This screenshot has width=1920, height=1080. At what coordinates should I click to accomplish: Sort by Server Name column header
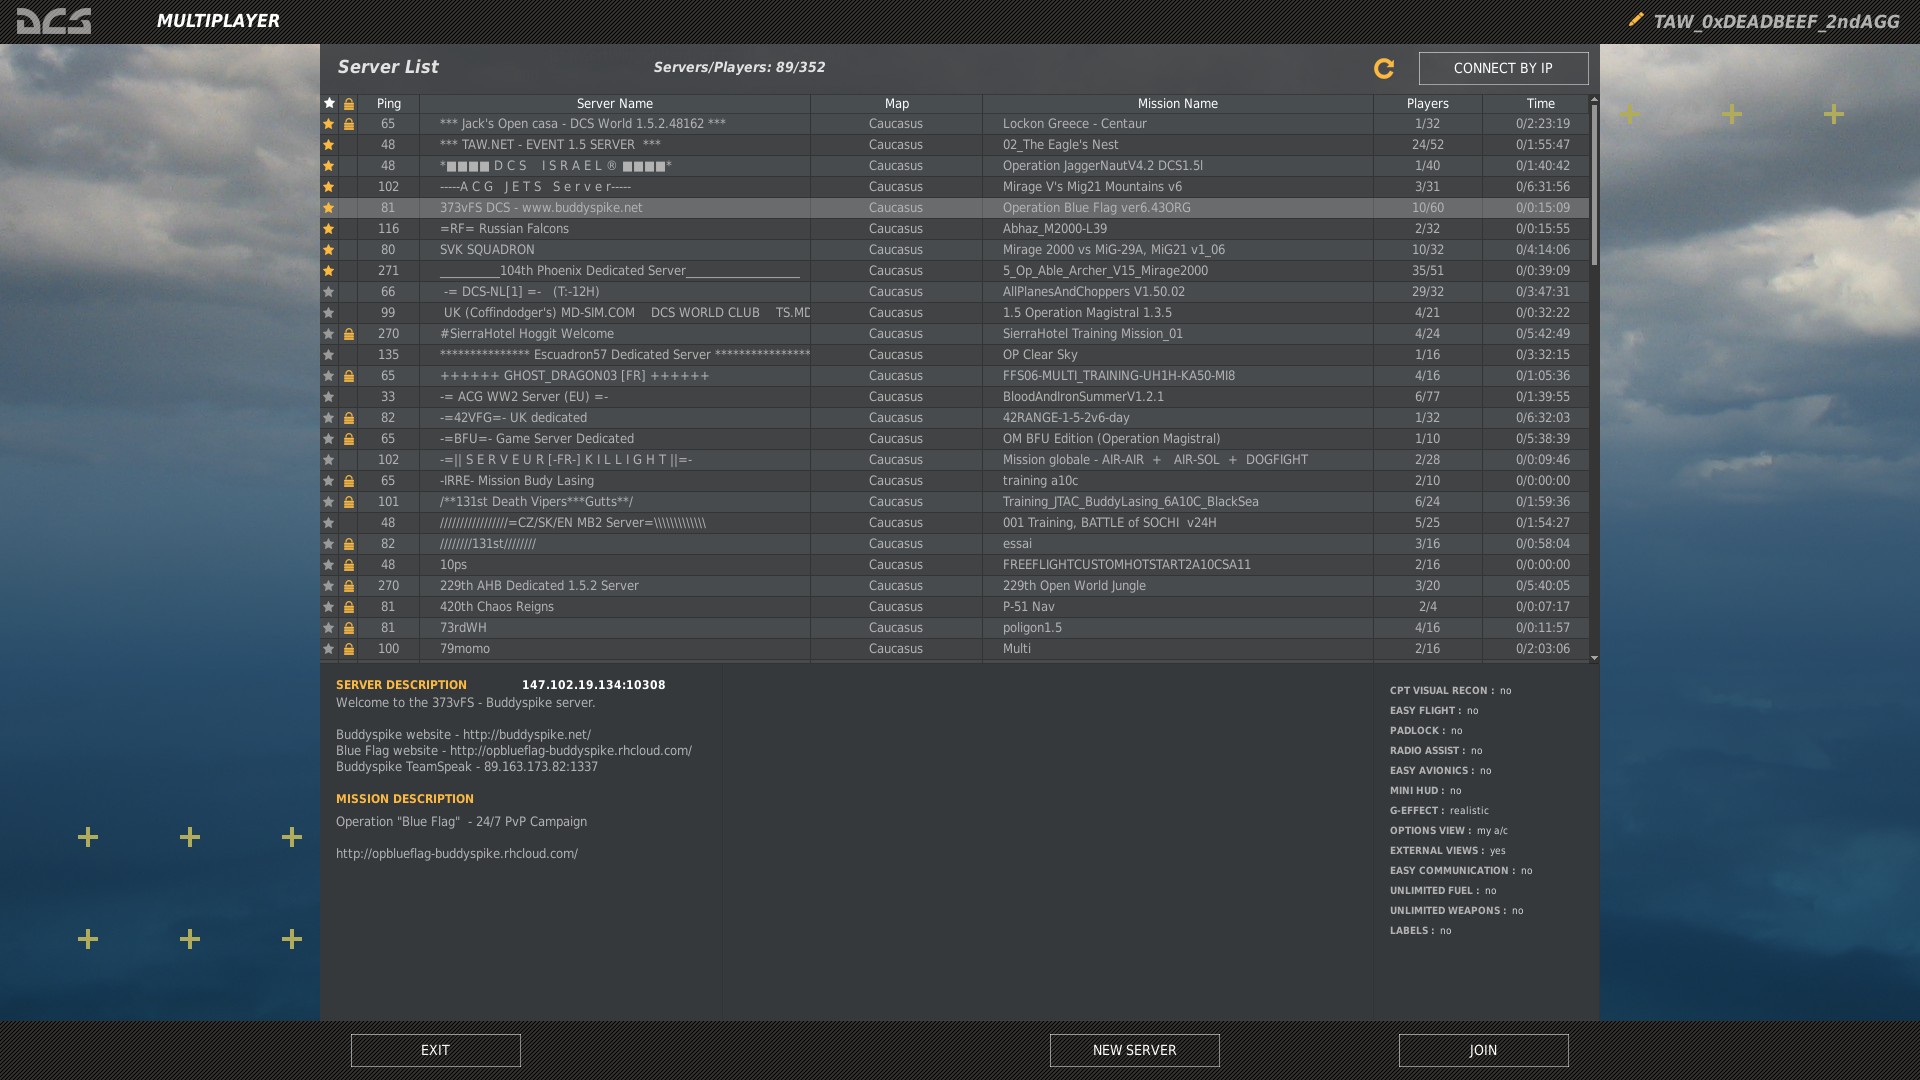pyautogui.click(x=615, y=103)
